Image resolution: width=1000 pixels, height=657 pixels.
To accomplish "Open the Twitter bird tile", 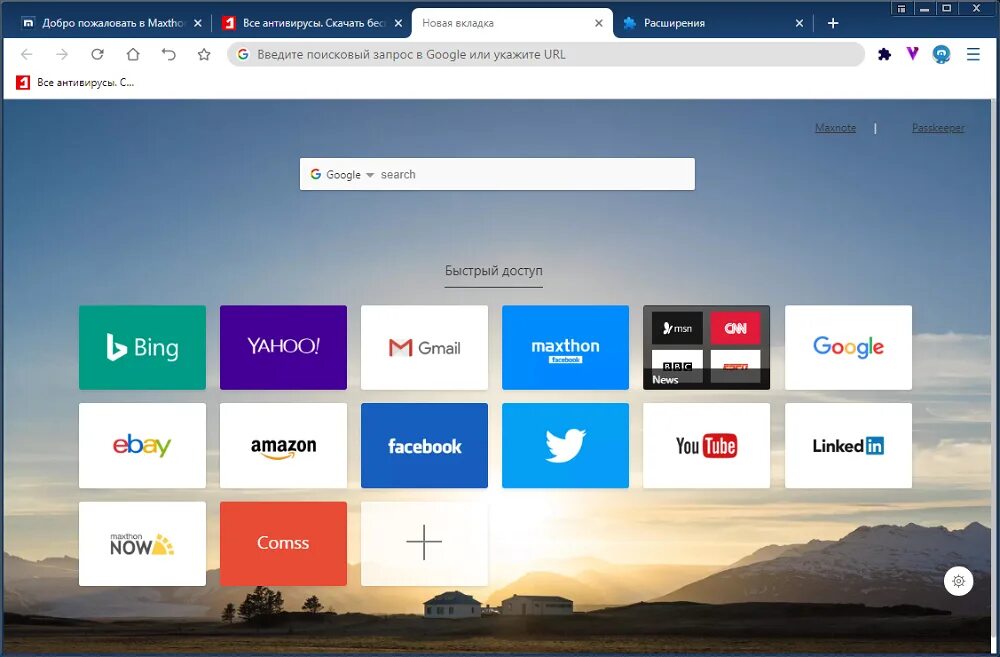I will click(x=565, y=445).
